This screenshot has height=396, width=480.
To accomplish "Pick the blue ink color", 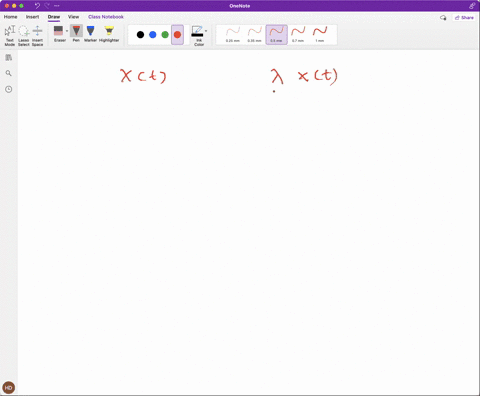I will point(153,34).
